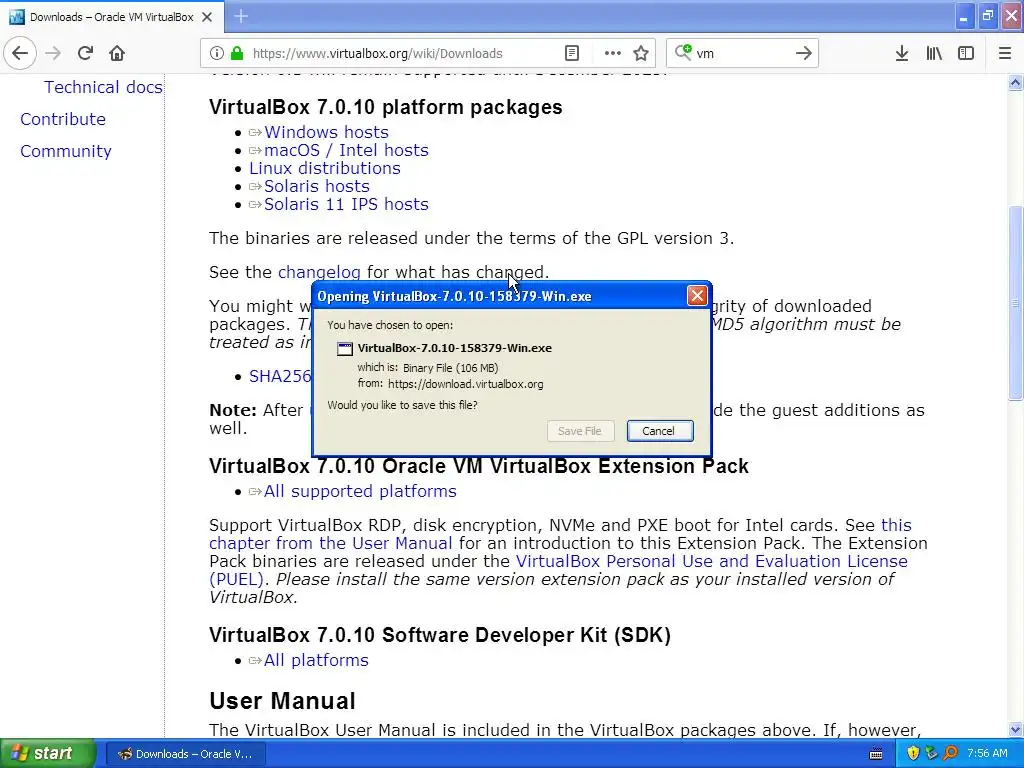The image size is (1024, 768).
Task: Open the Firefox home page
Action: (x=117, y=53)
